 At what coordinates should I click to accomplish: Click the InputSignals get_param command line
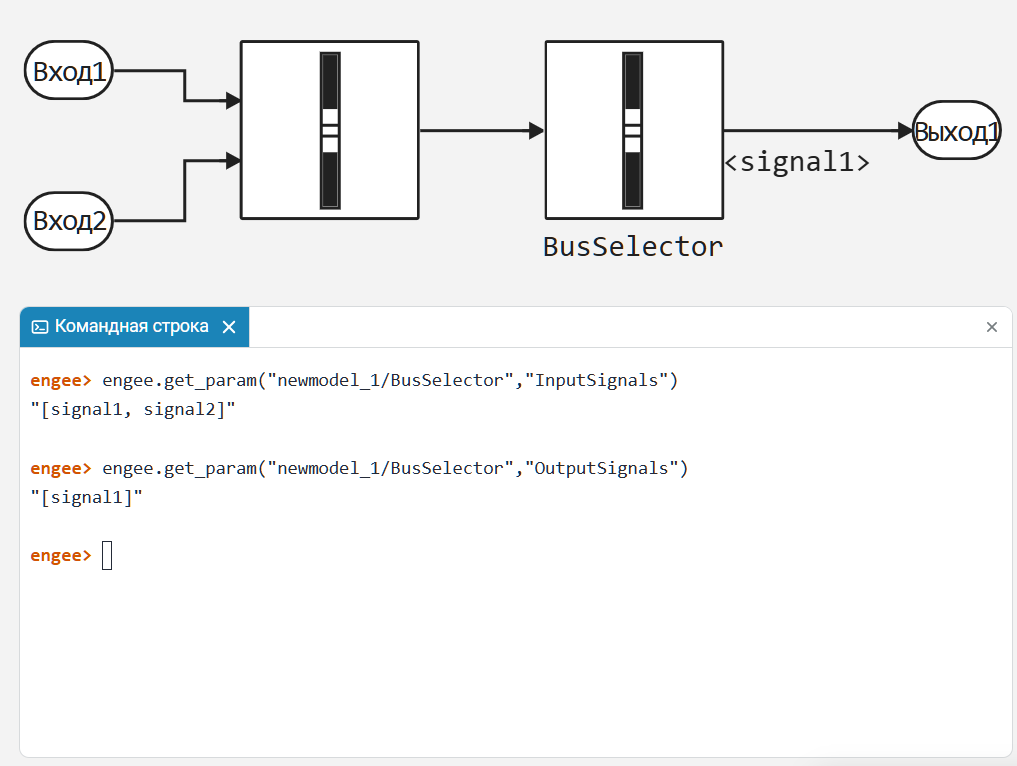click(390, 380)
